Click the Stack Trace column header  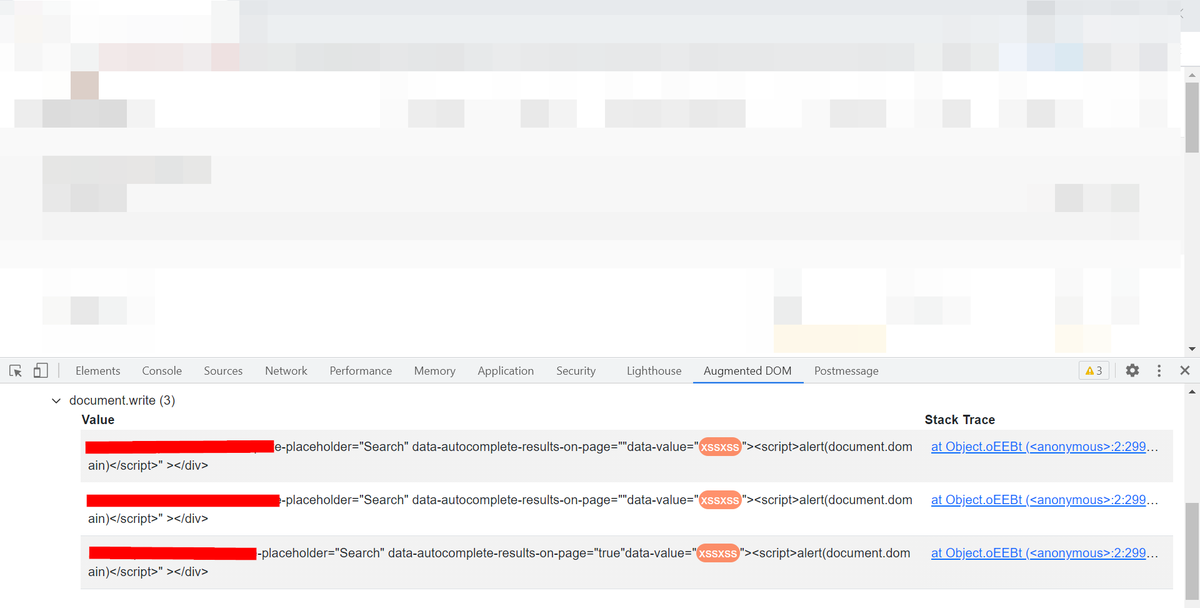click(x=960, y=420)
